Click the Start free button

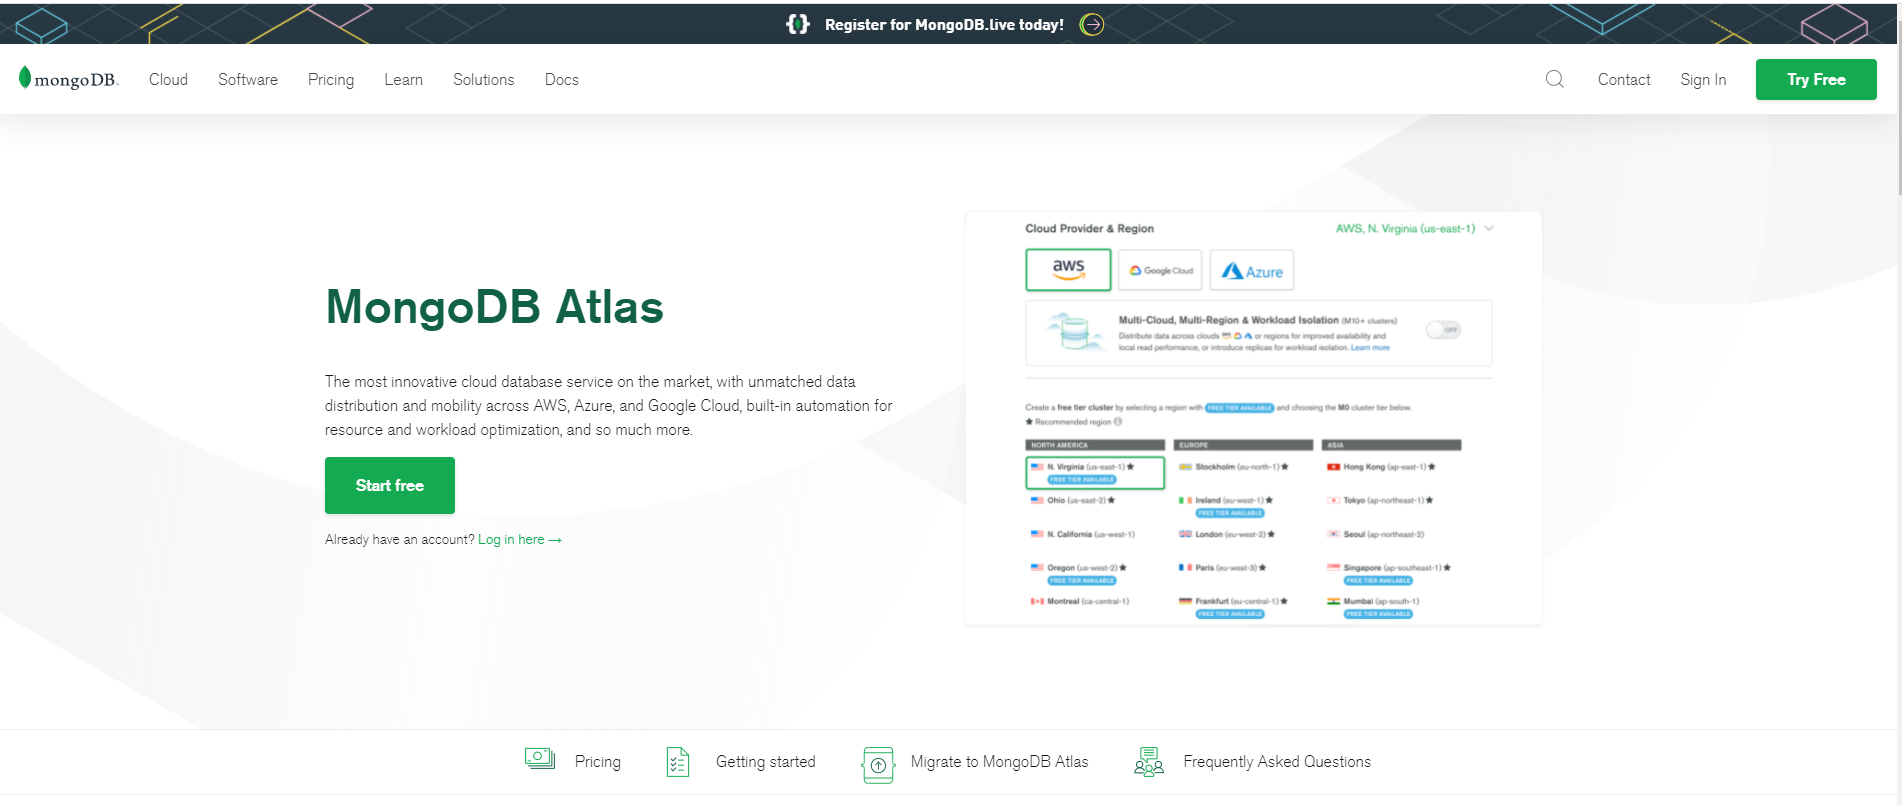(390, 485)
